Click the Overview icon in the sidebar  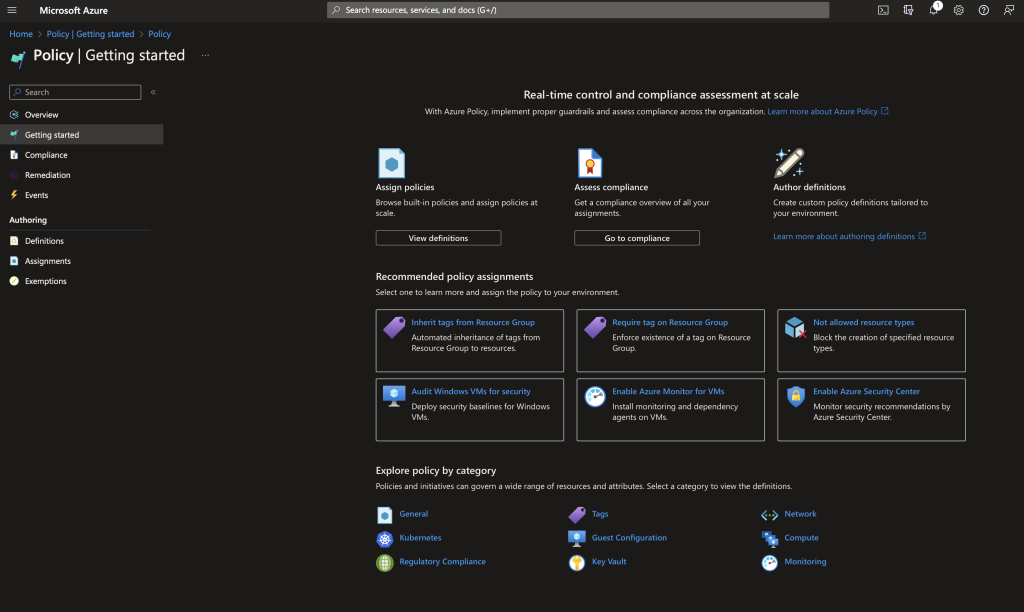coord(14,114)
